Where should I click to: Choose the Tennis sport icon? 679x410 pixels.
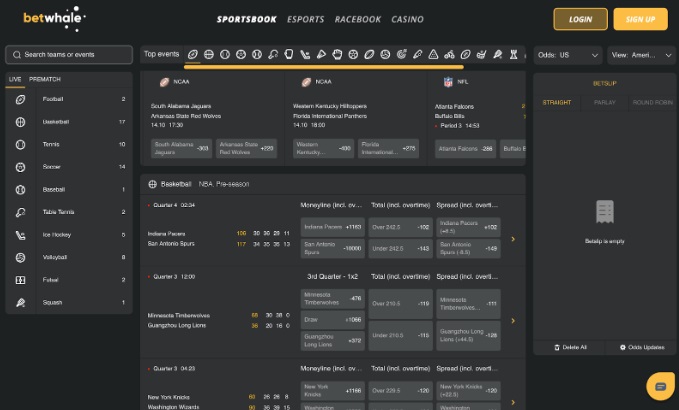pos(21,144)
